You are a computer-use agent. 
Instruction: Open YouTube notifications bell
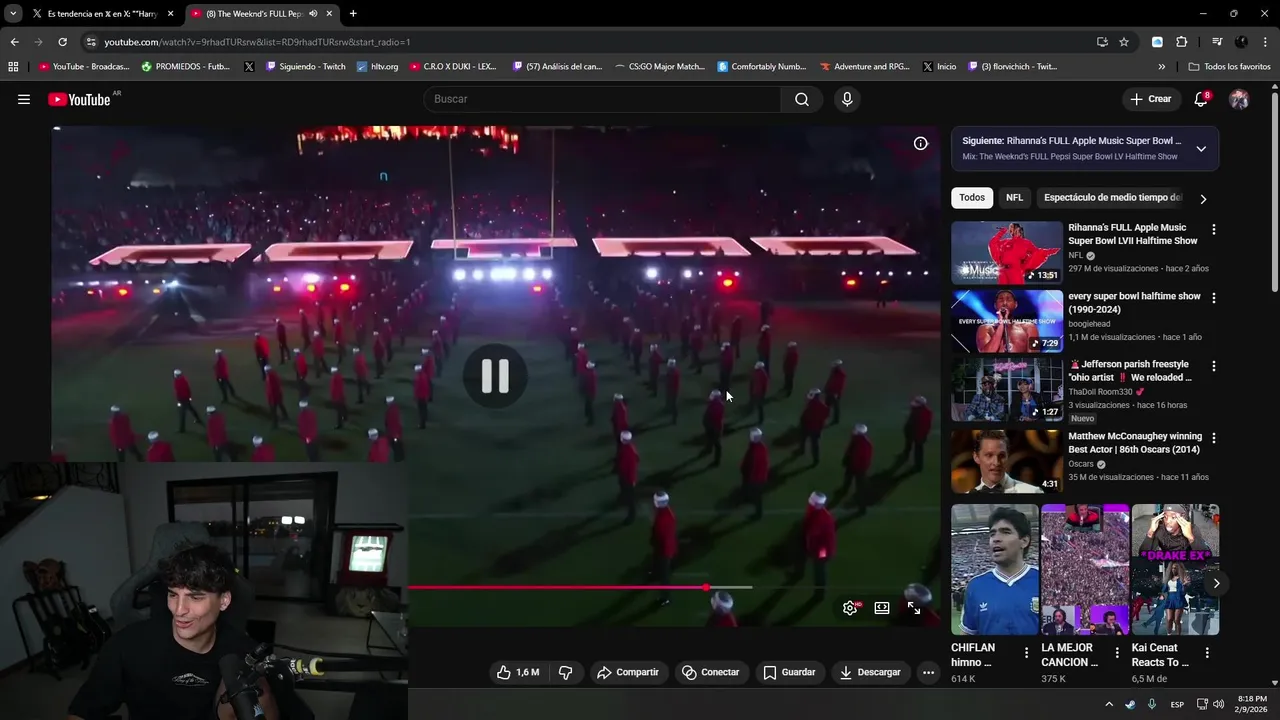(1201, 99)
